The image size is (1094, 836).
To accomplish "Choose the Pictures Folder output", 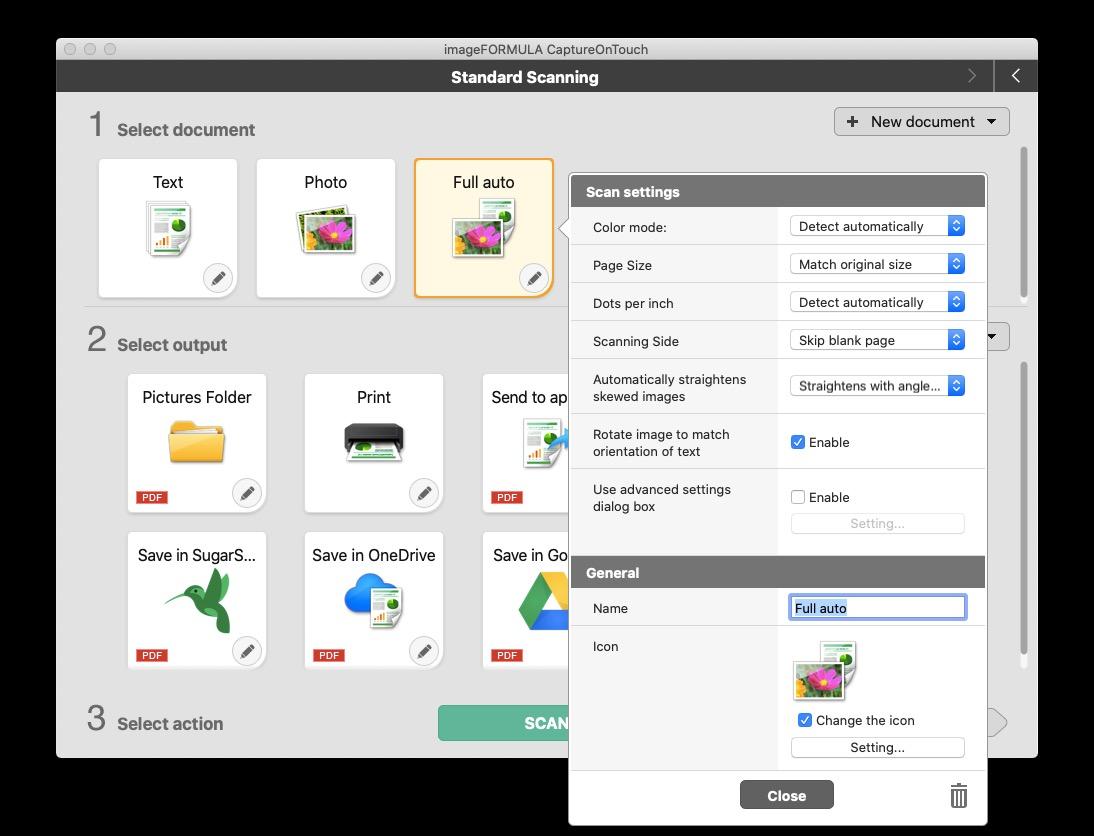I will [x=197, y=443].
